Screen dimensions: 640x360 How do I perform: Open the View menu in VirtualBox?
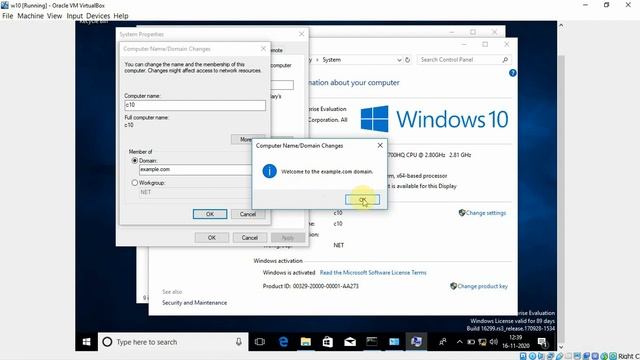click(x=54, y=16)
